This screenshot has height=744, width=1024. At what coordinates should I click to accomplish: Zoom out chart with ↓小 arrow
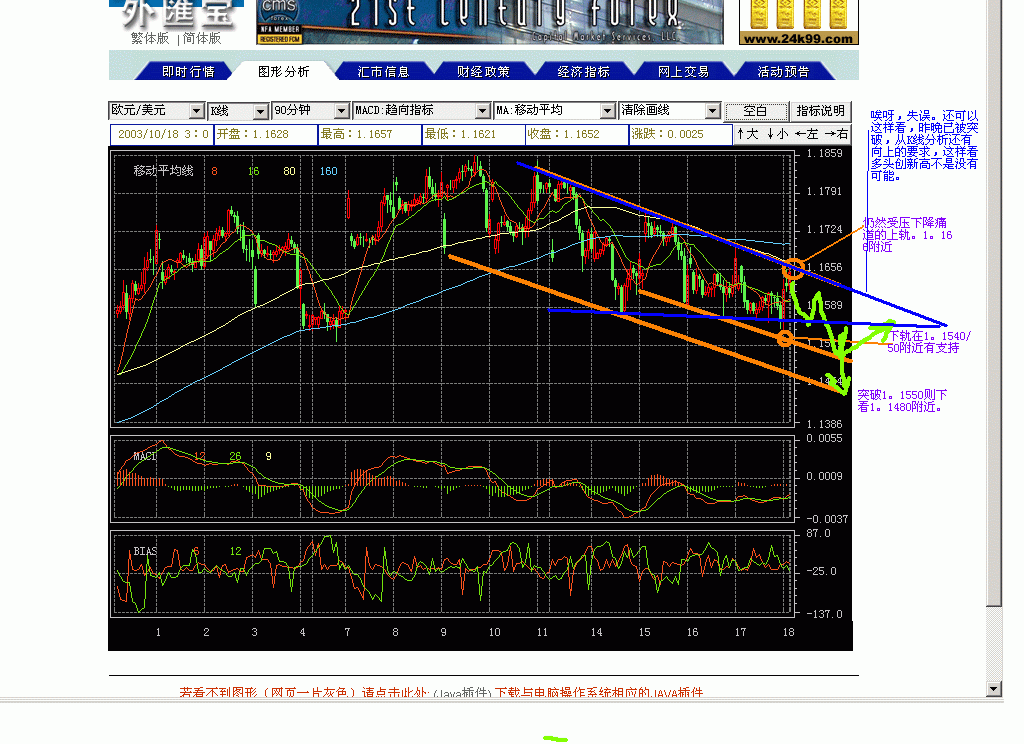pyautogui.click(x=777, y=134)
